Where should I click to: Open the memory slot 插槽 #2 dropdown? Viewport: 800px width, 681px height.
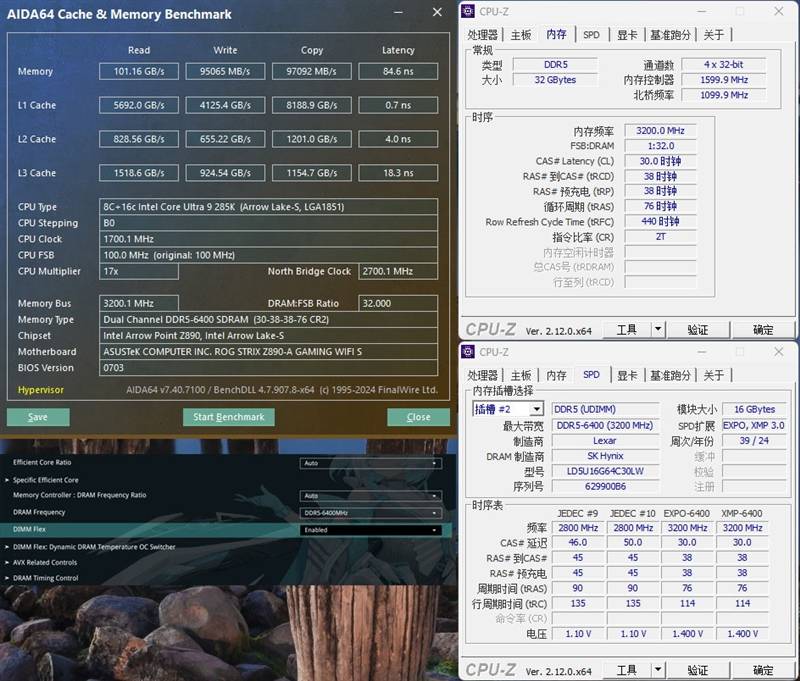tap(536, 409)
